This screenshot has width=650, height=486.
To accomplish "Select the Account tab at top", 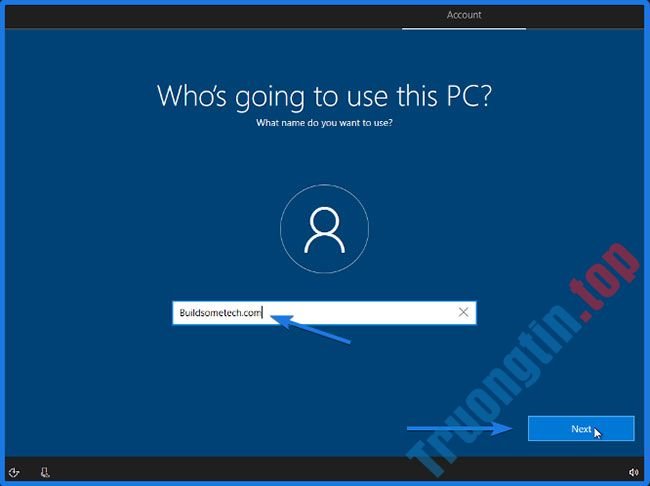I will [x=464, y=15].
